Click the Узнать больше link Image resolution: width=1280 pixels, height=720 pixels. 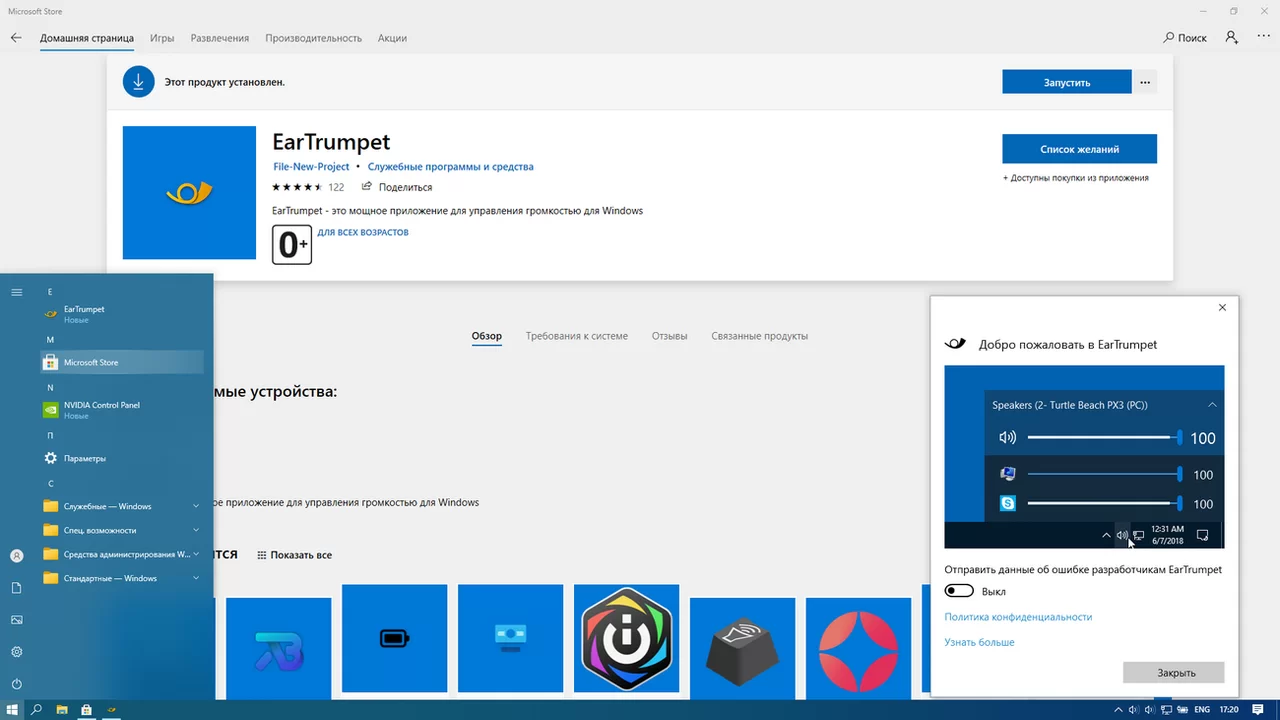pyautogui.click(x=980, y=642)
